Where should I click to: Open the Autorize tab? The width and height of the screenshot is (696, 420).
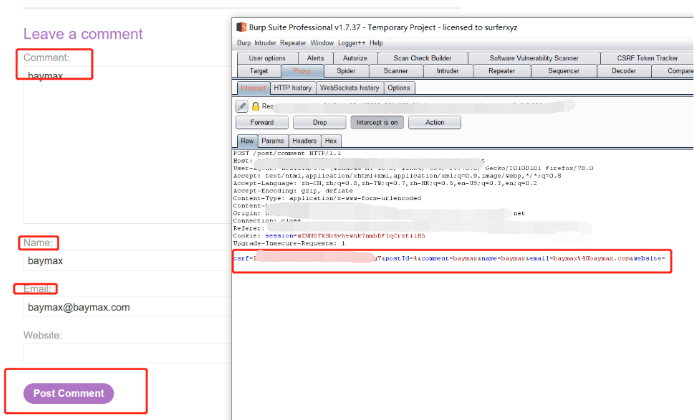(x=355, y=58)
